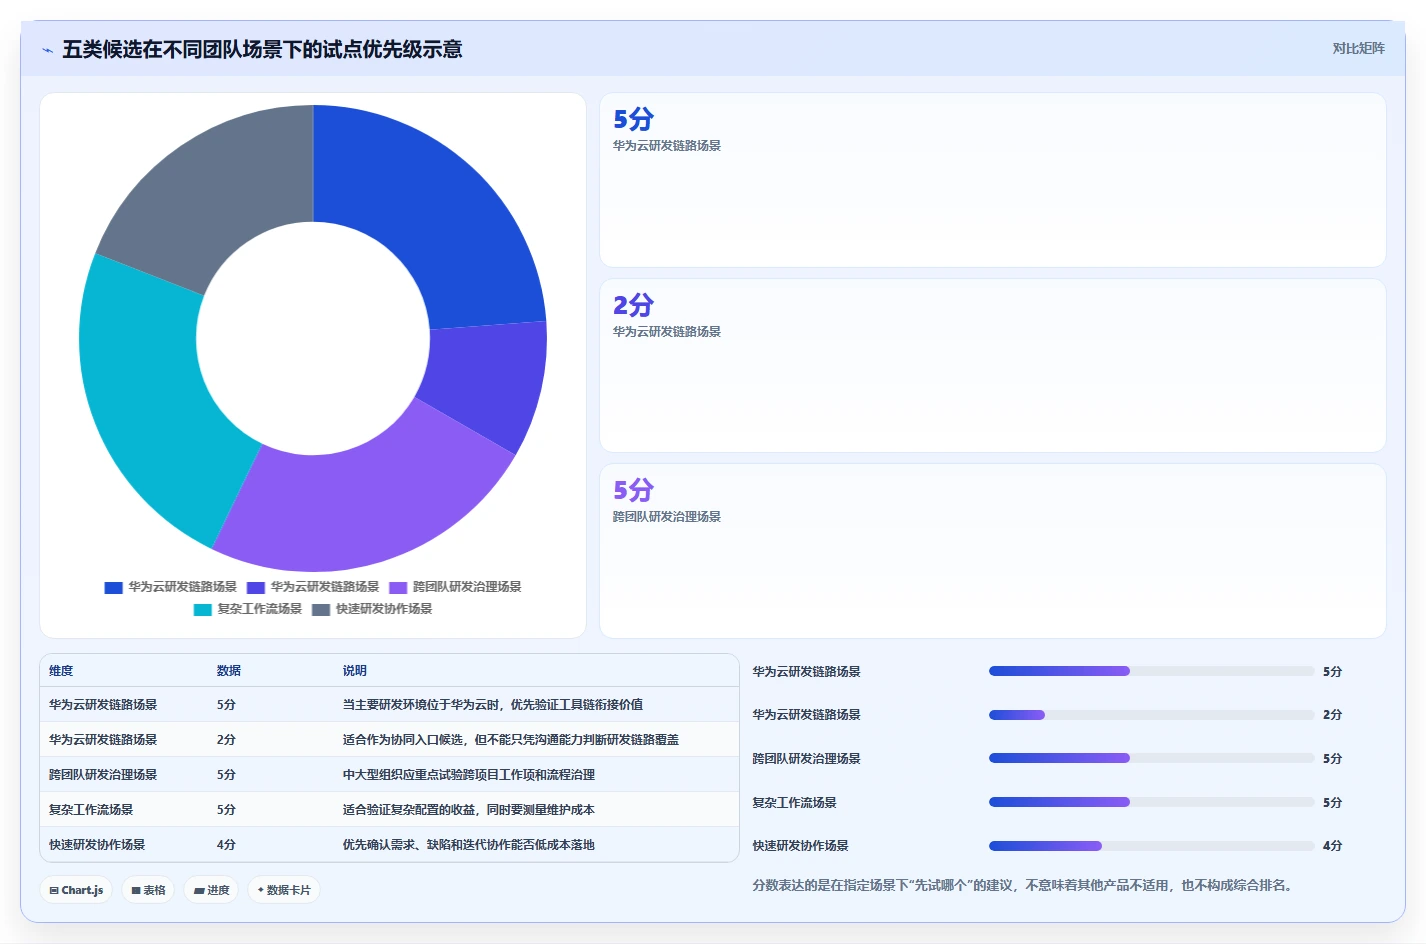Click the 4分 cell in the table
Image resolution: width=1426 pixels, height=944 pixels.
226,845
